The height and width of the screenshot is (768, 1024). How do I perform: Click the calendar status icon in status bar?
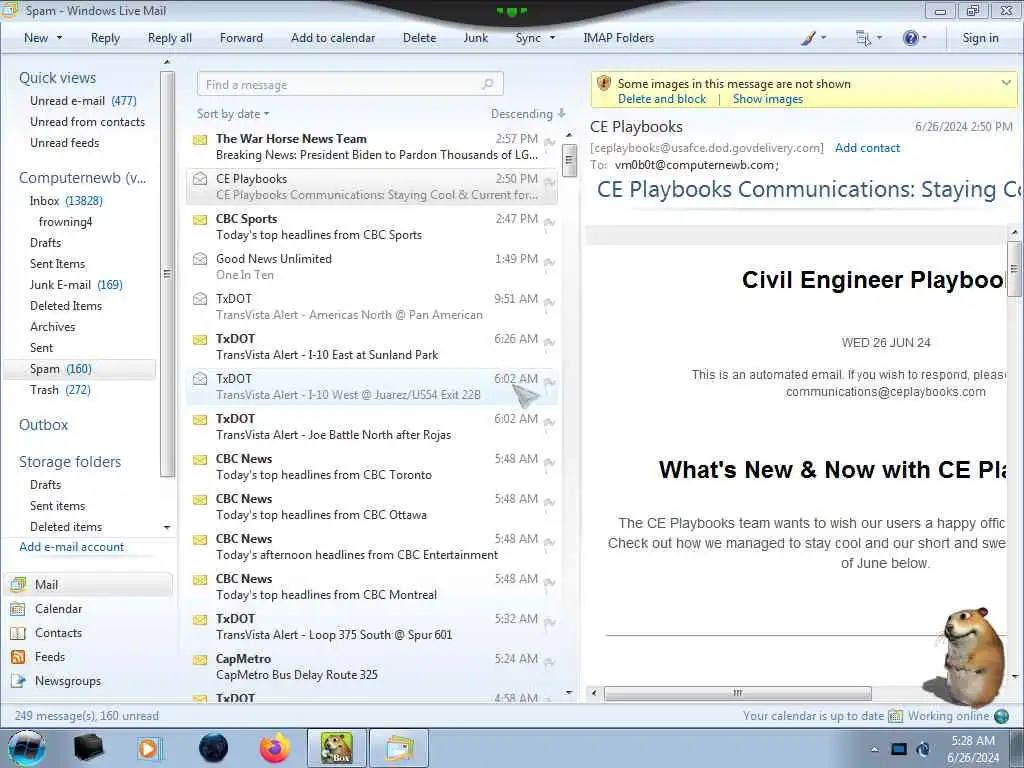click(895, 716)
